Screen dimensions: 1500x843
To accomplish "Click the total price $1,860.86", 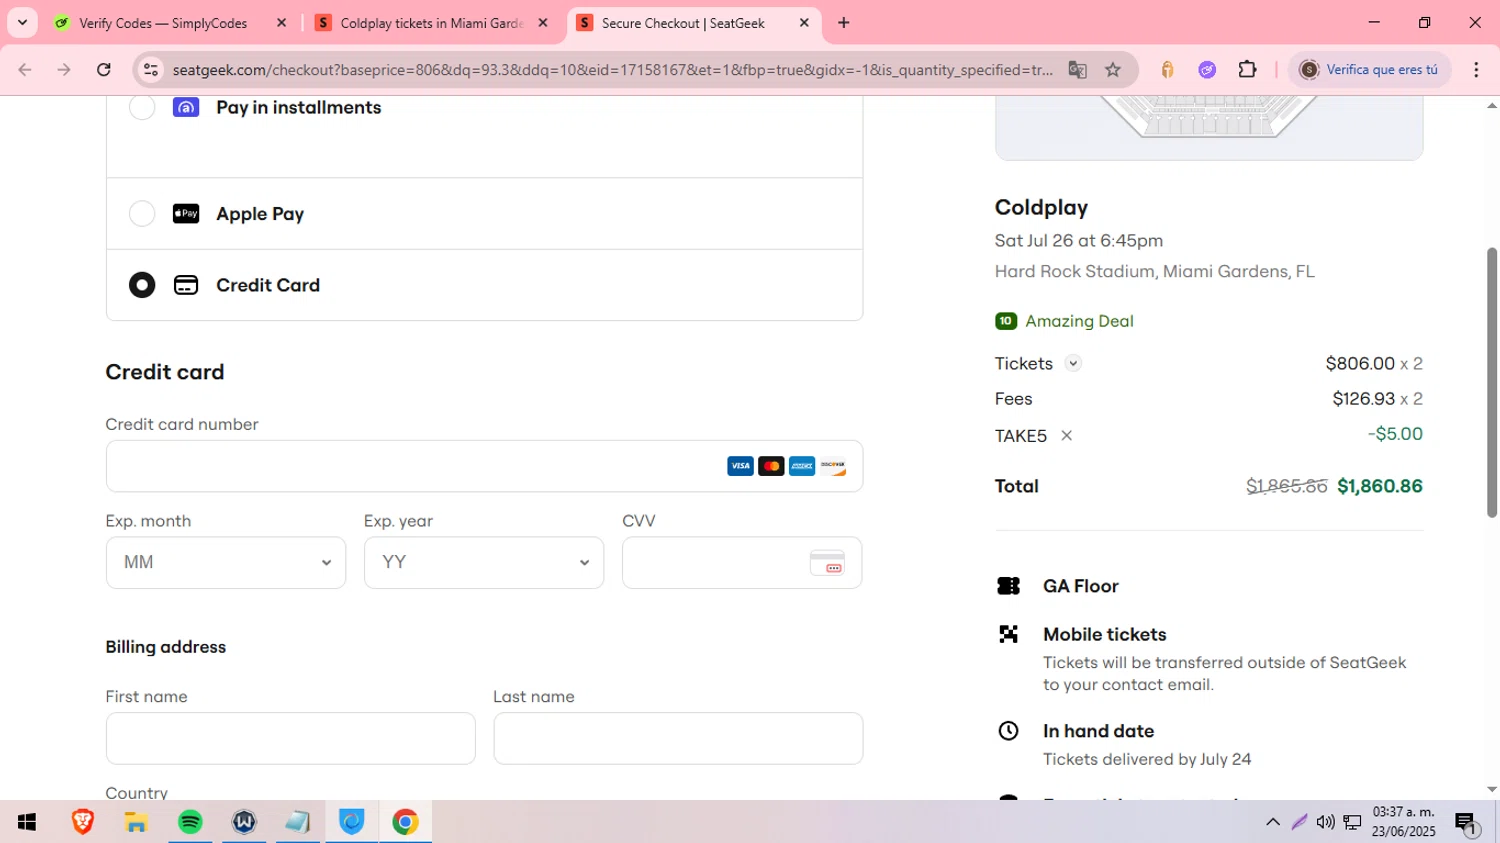I will pyautogui.click(x=1380, y=486).
